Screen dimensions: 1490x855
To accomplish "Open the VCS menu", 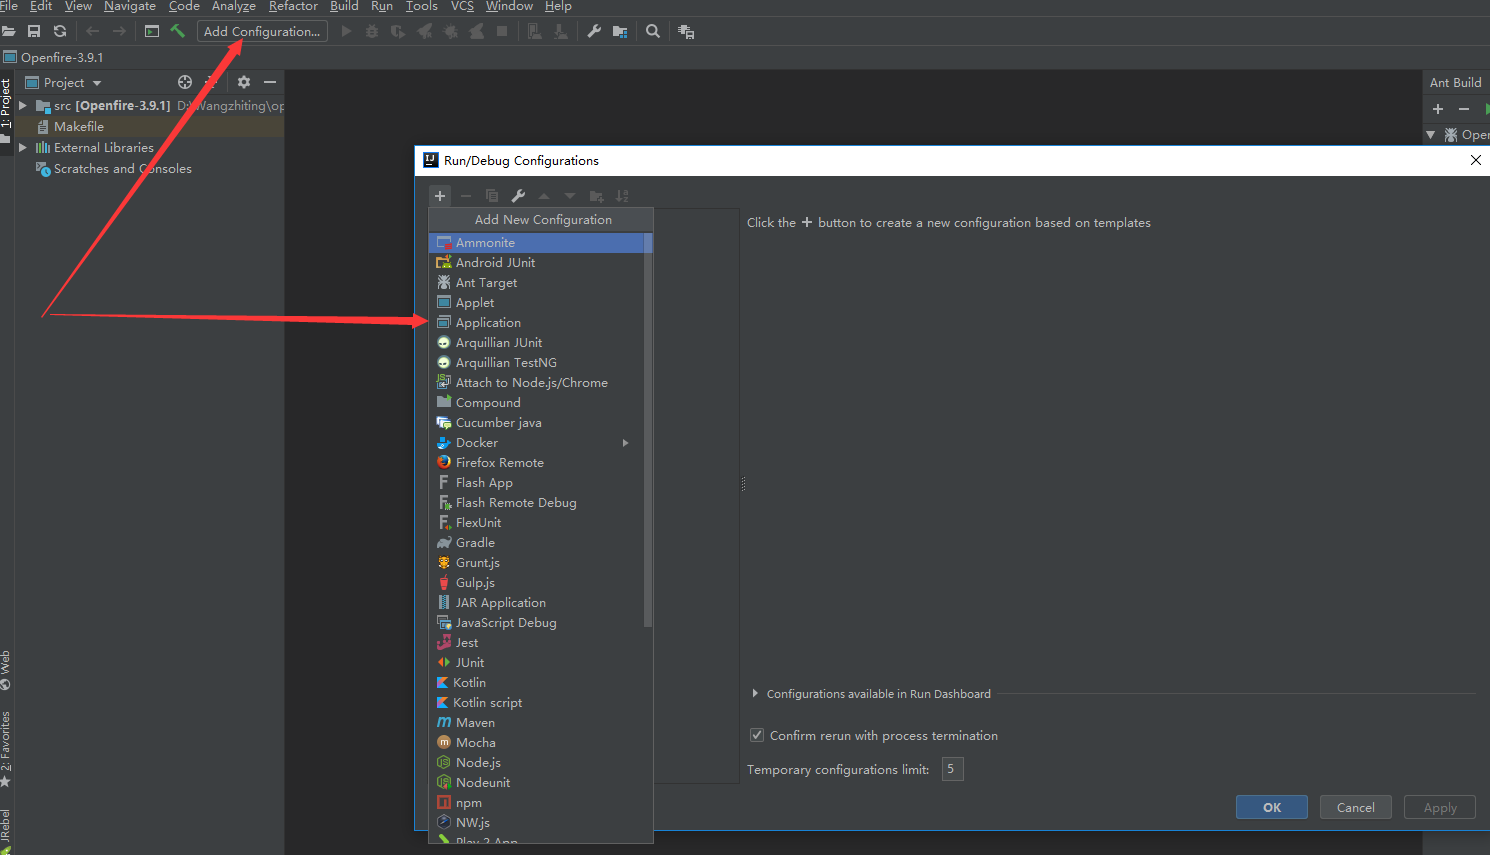I will [461, 7].
